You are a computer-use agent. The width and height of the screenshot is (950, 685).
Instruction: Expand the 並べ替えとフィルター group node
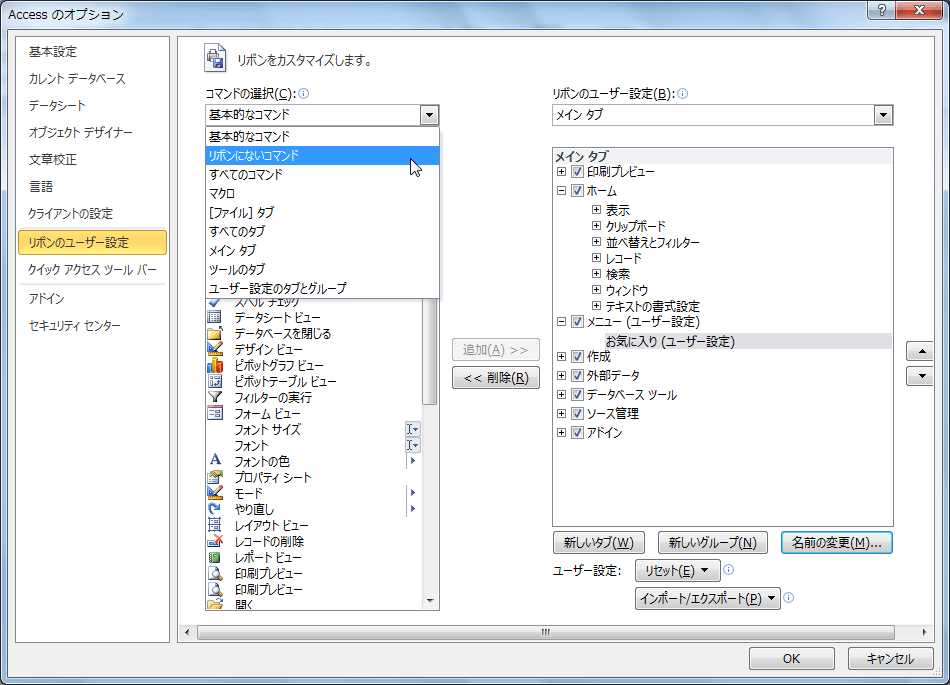tap(596, 242)
